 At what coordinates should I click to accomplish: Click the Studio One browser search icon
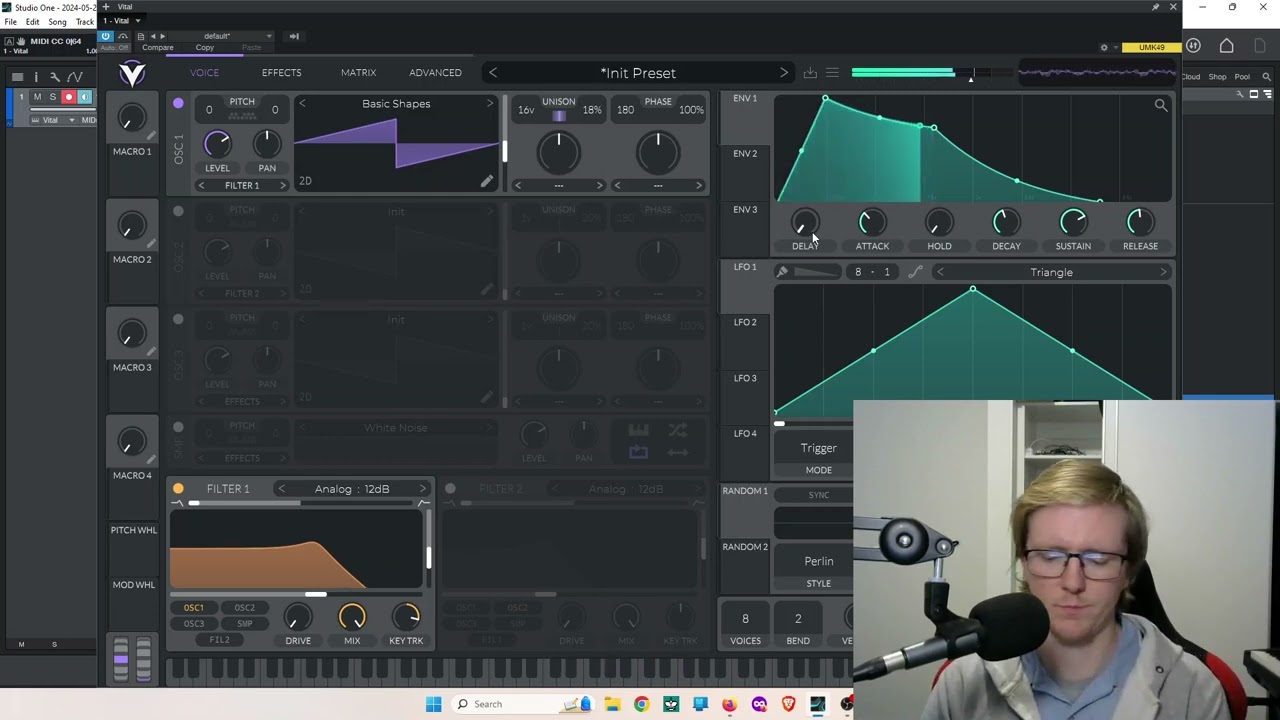click(1266, 76)
